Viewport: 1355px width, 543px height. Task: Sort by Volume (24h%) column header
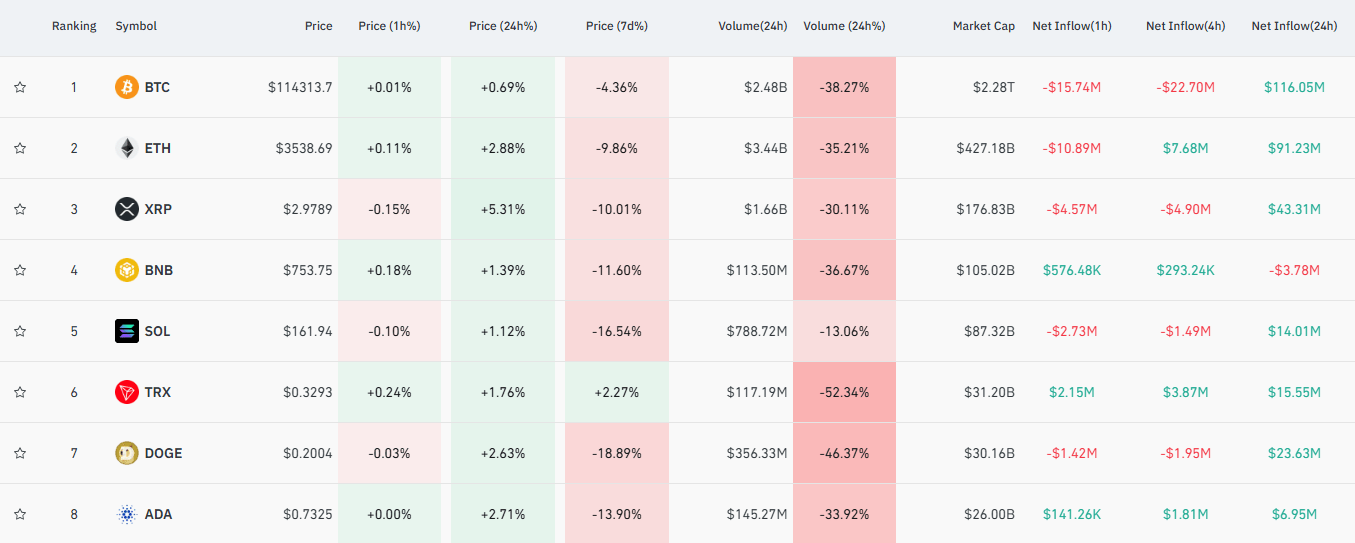pos(843,26)
